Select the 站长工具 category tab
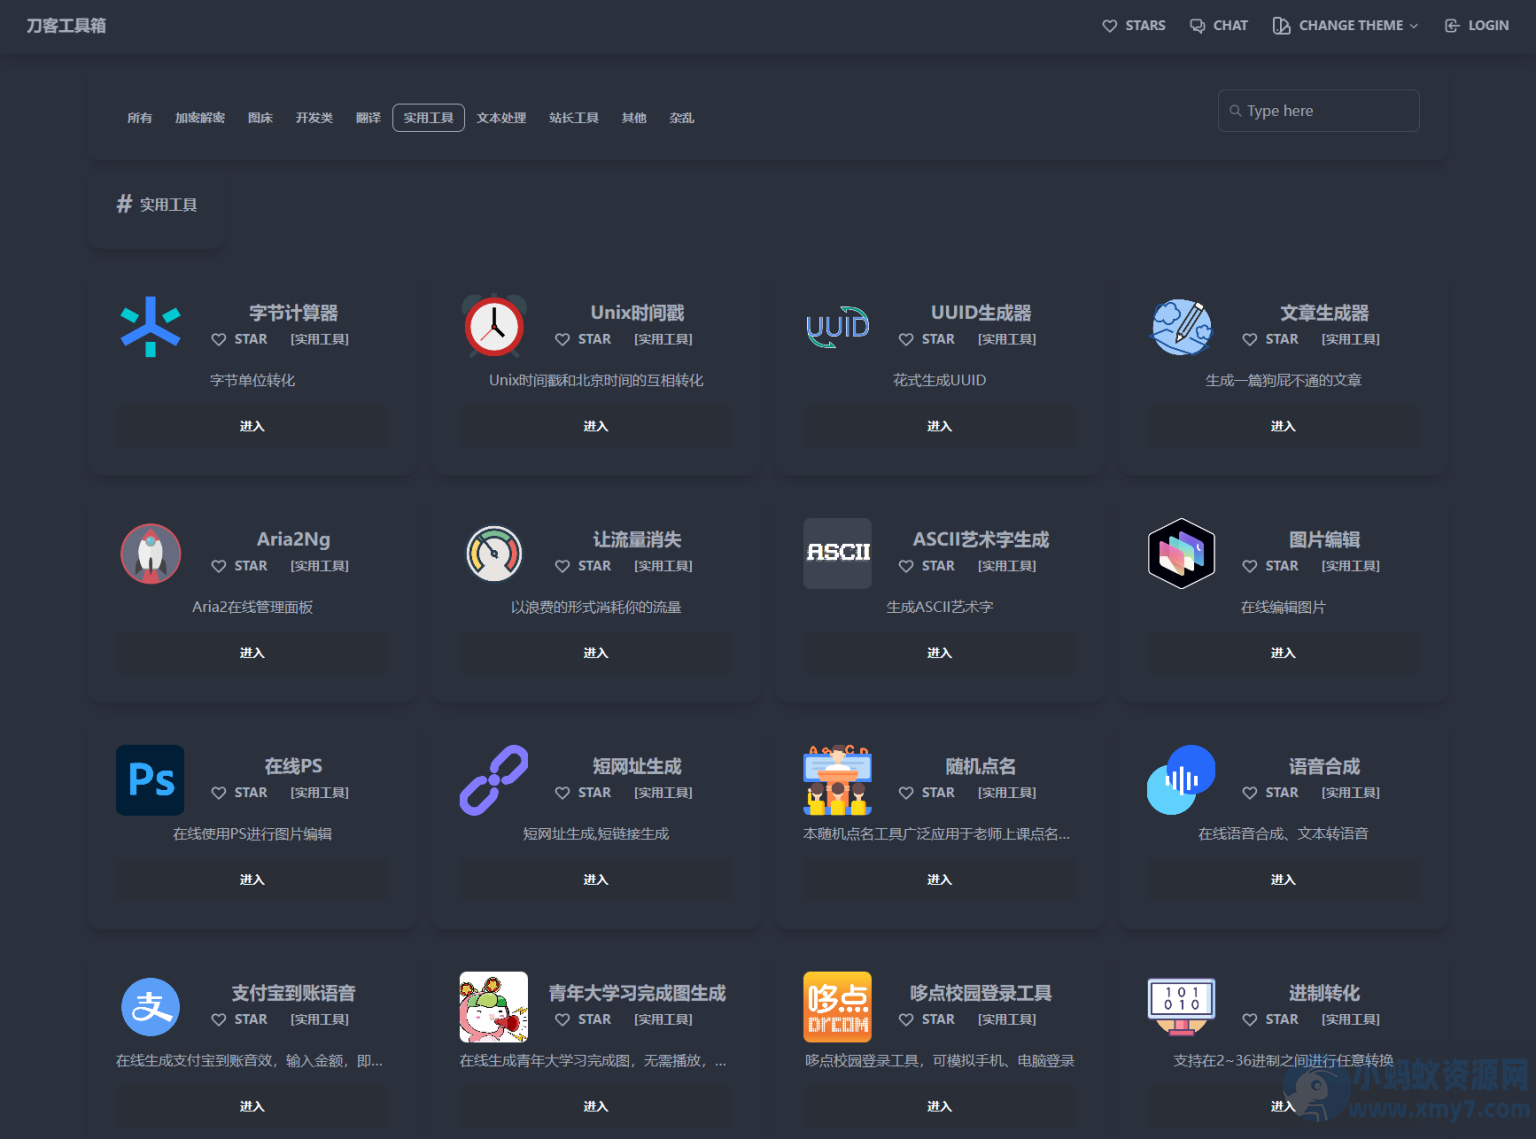The image size is (1536, 1139). coord(573,118)
